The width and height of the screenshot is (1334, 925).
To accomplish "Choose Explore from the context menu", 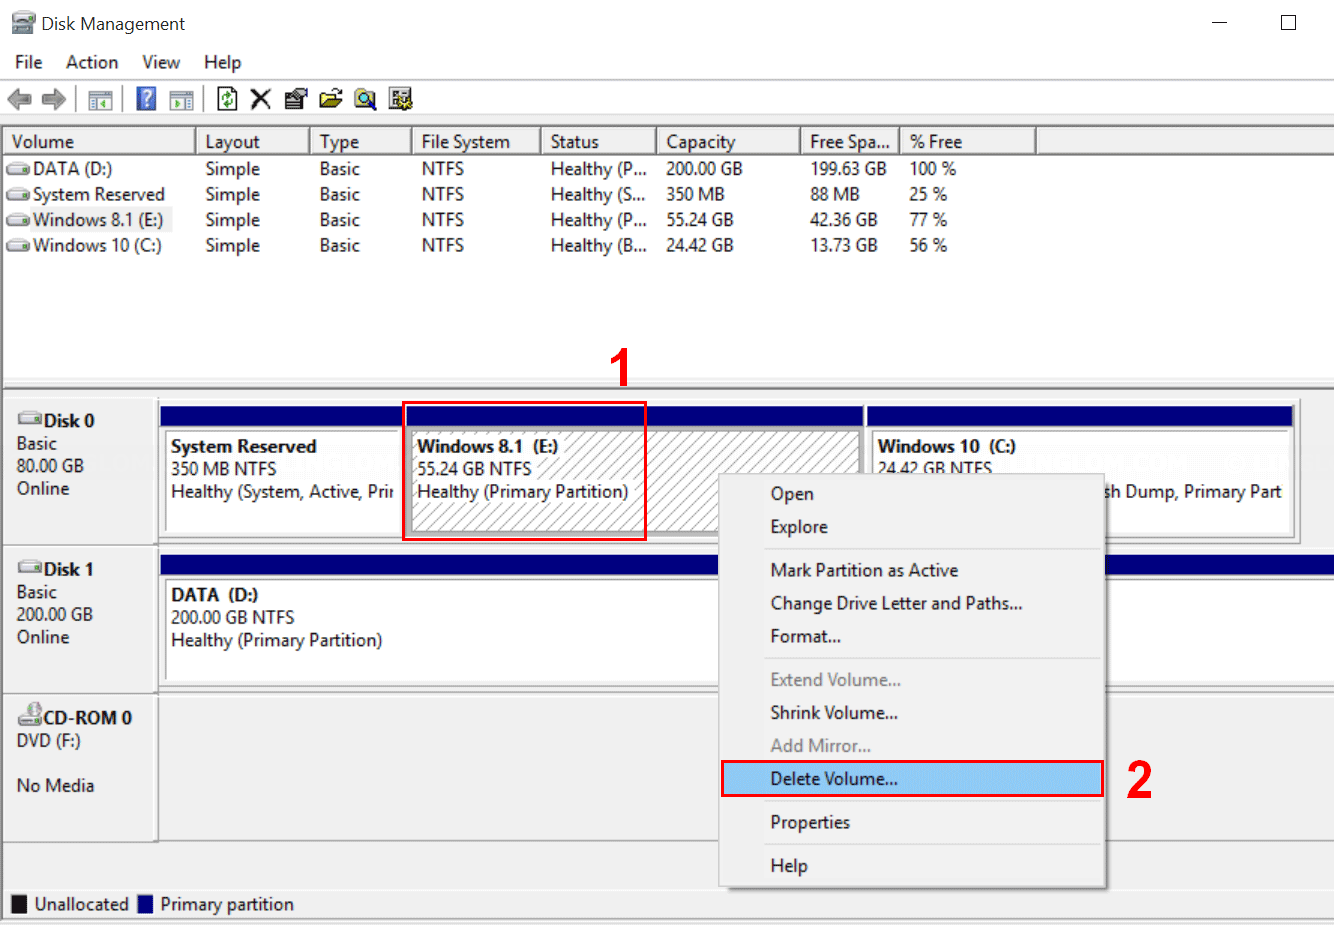I will pyautogui.click(x=912, y=527).
